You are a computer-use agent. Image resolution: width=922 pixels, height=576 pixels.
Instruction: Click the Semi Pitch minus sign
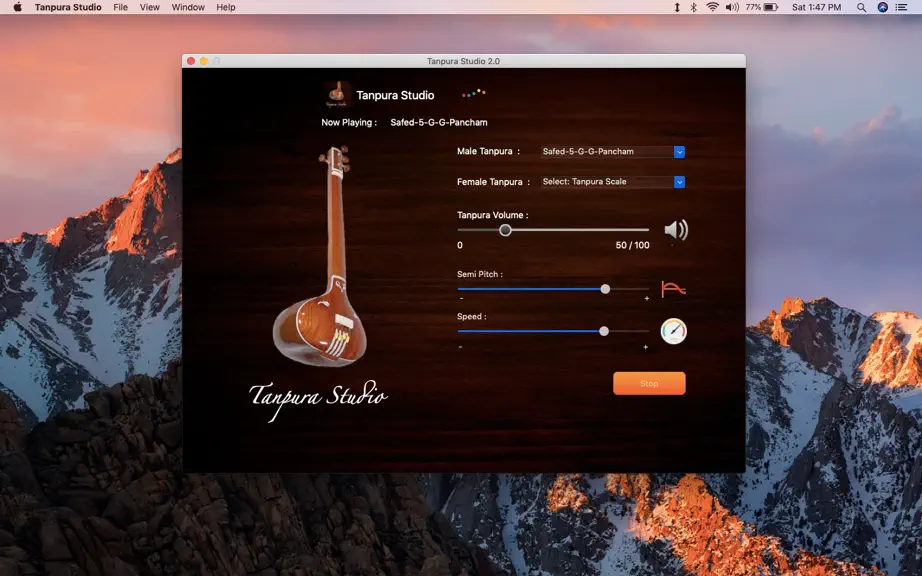point(461,299)
